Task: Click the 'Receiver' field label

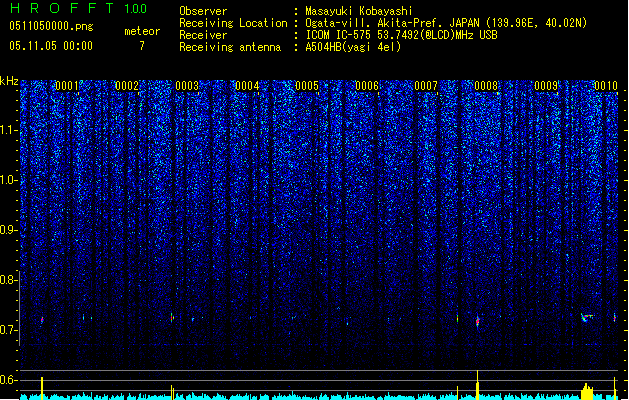Action: [x=203, y=35]
